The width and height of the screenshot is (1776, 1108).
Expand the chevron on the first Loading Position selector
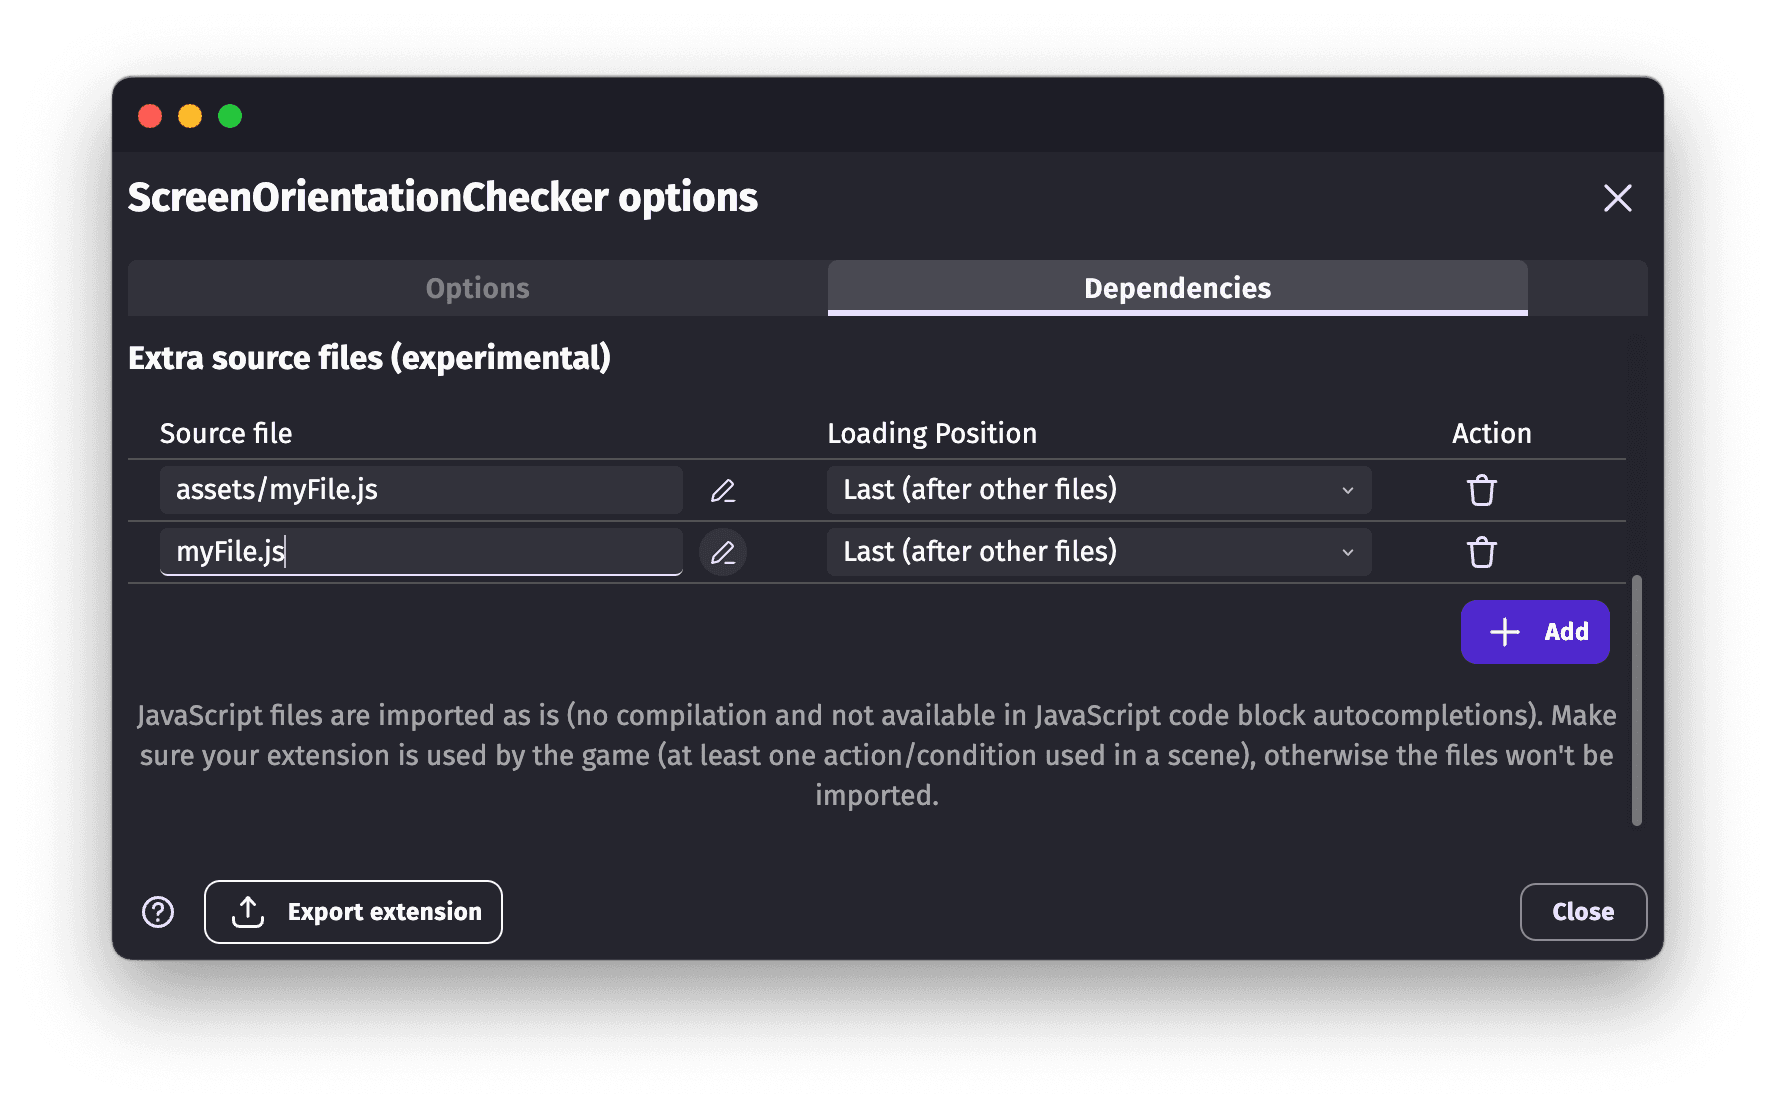click(1347, 490)
